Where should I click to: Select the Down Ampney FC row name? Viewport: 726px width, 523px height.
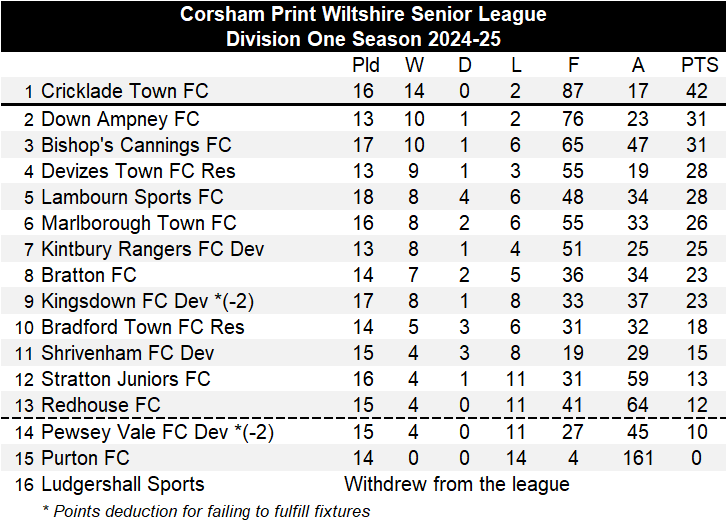coord(120,119)
